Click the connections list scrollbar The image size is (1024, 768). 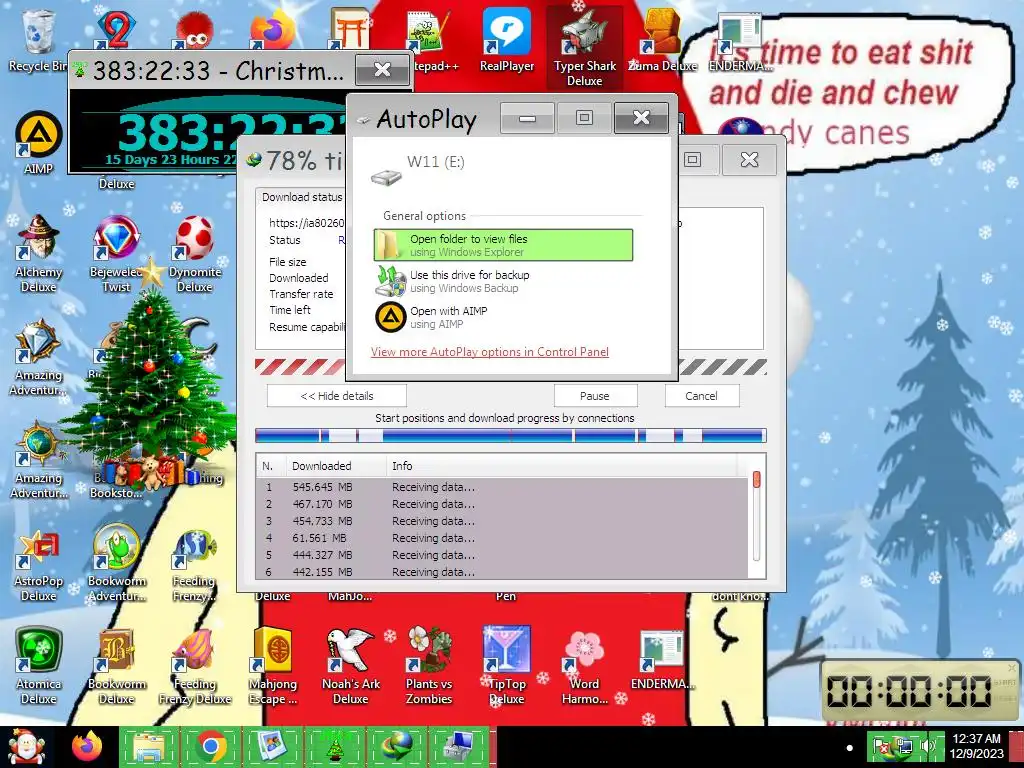coord(756,516)
